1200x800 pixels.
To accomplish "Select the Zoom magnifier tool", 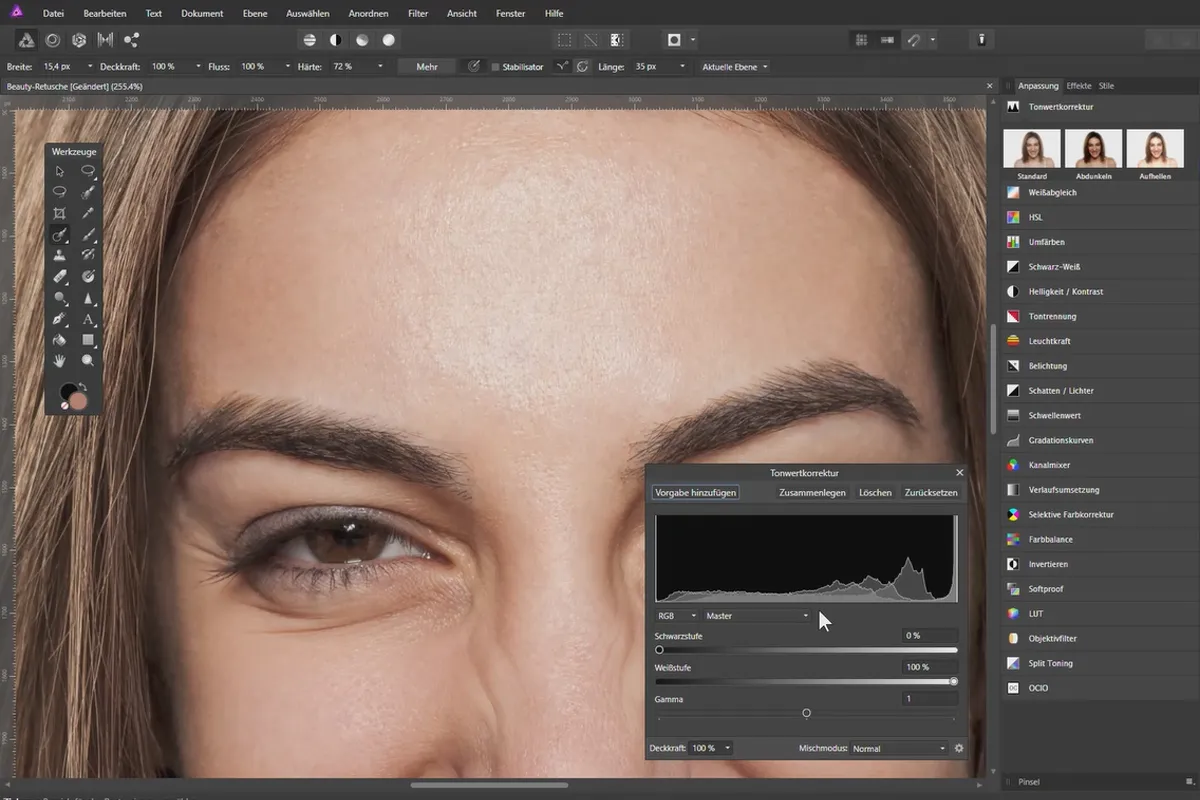I will click(88, 360).
